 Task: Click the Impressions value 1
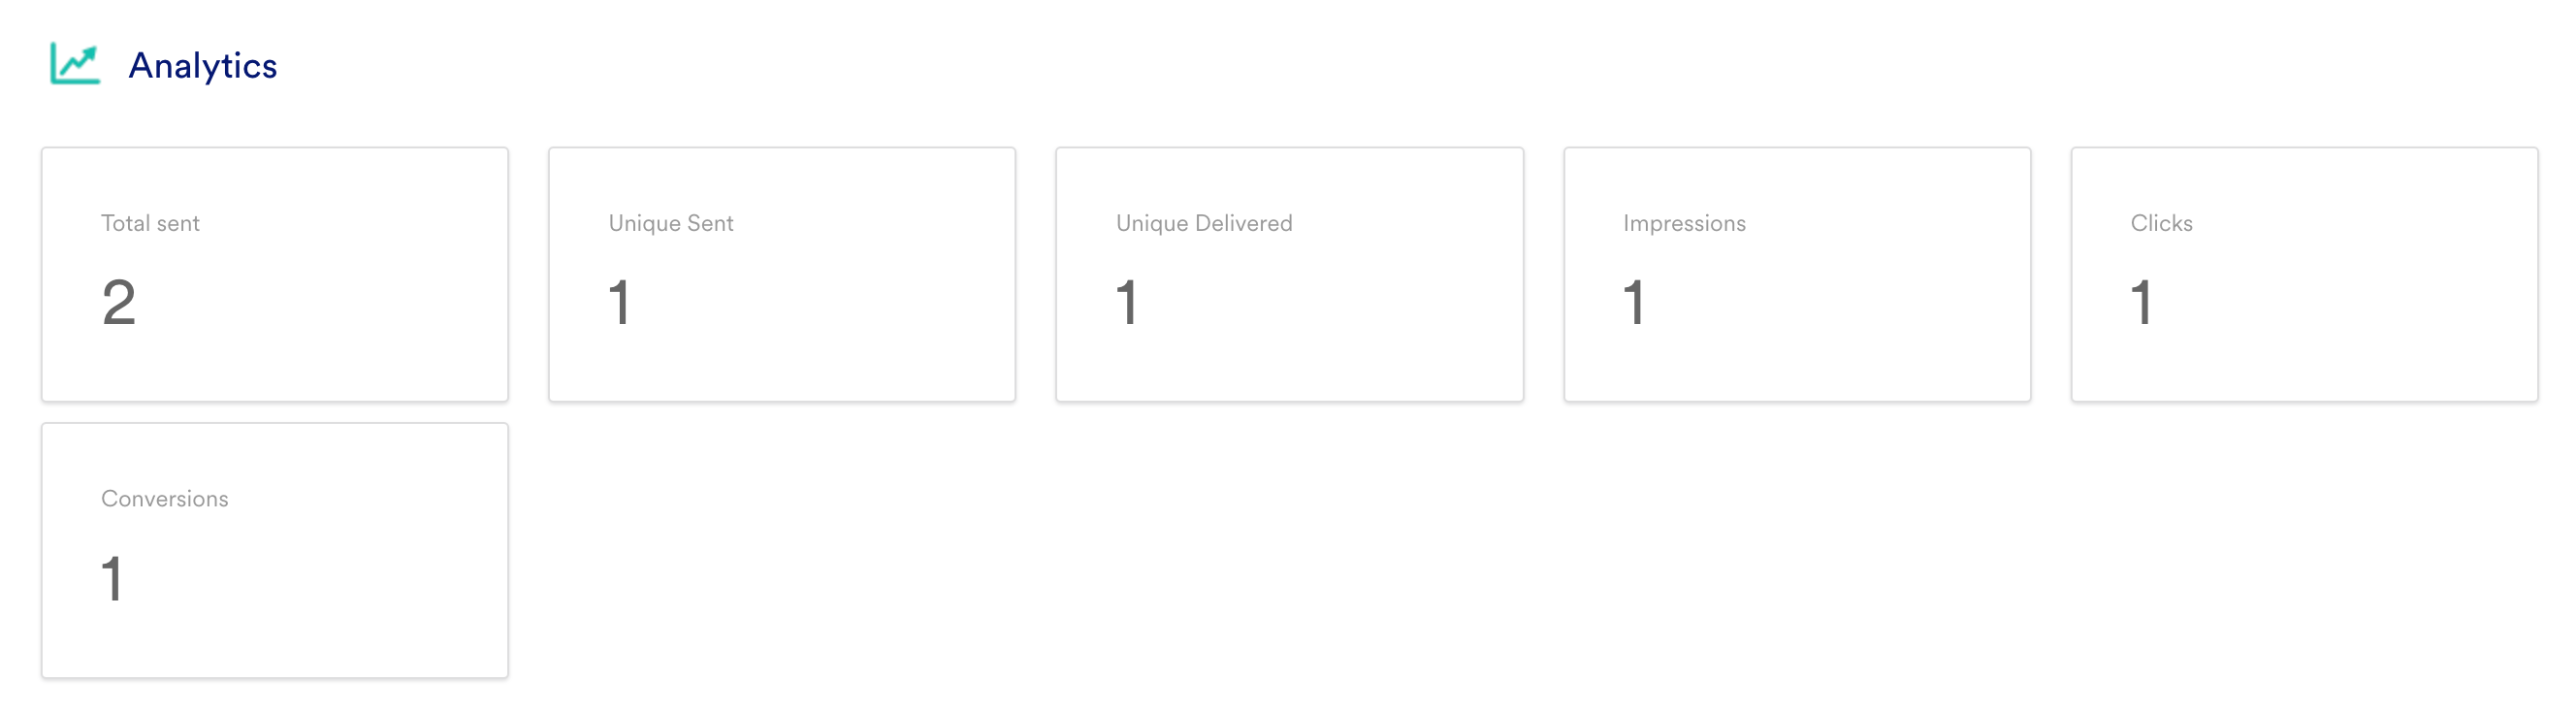tap(1633, 302)
